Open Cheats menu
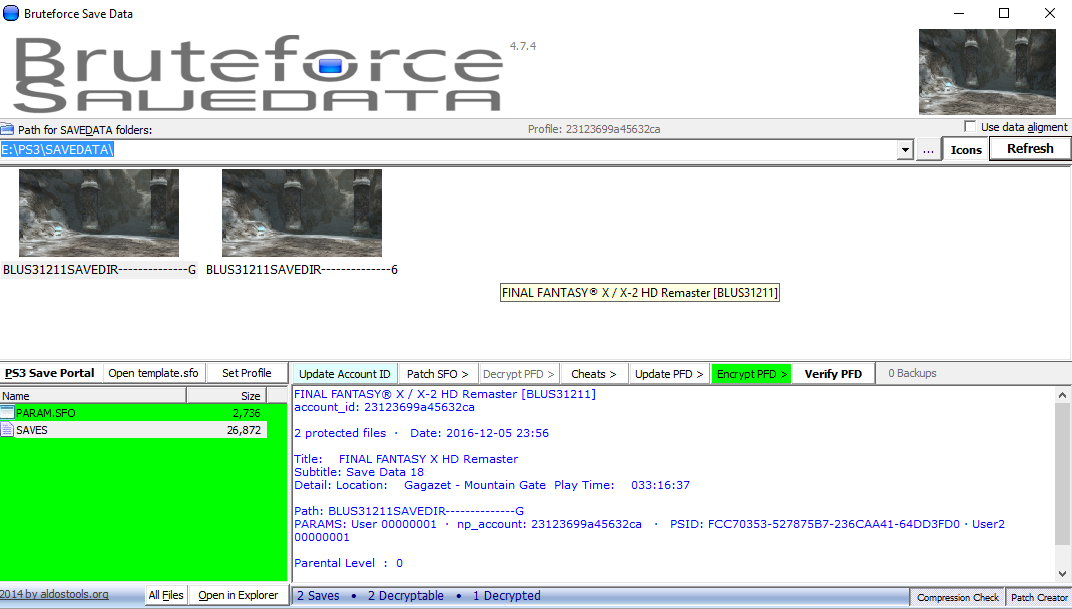1072x609 pixels. [593, 374]
